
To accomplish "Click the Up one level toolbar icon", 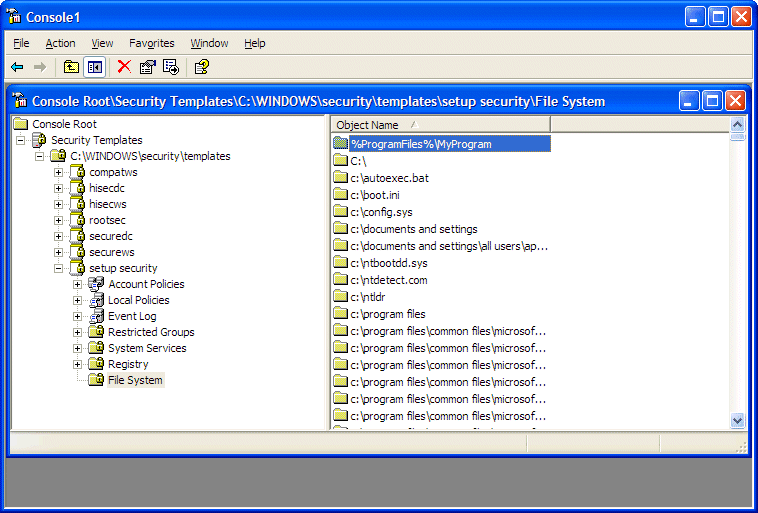I will [72, 67].
